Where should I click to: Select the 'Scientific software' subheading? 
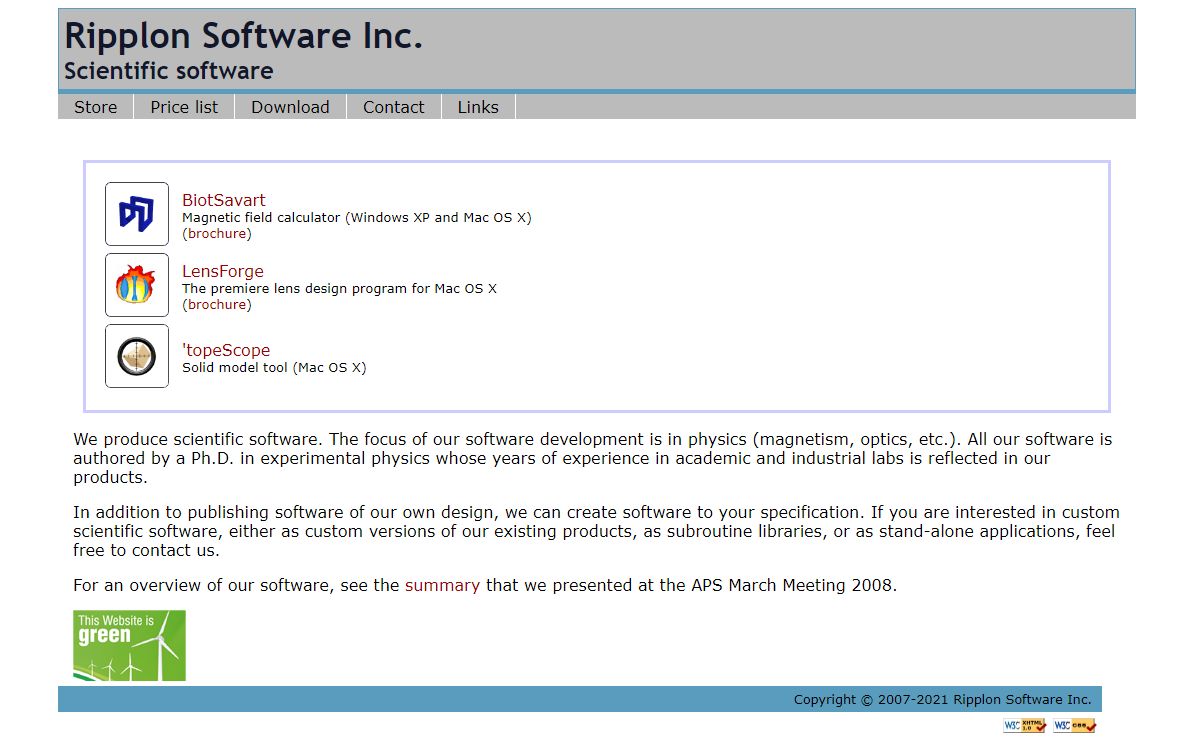pos(169,71)
